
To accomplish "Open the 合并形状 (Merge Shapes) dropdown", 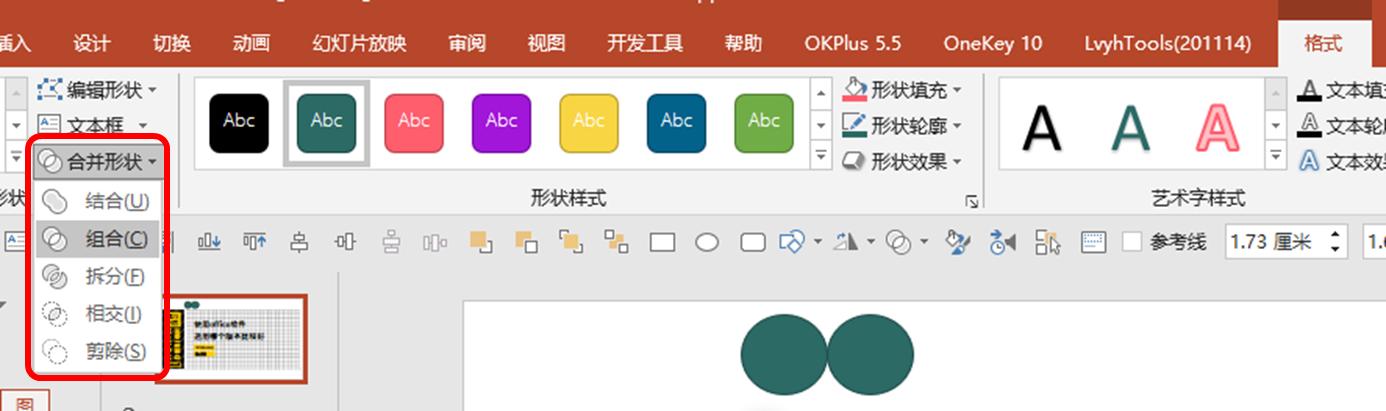I will click(98, 161).
